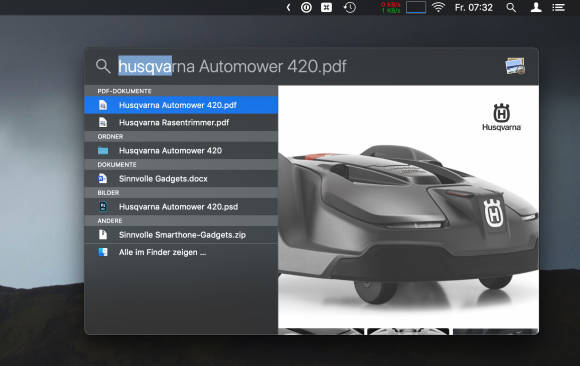Click the PDF icon beside Husqvarna Rasentrimmer.pdf
The height and width of the screenshot is (366, 580).
(x=103, y=122)
